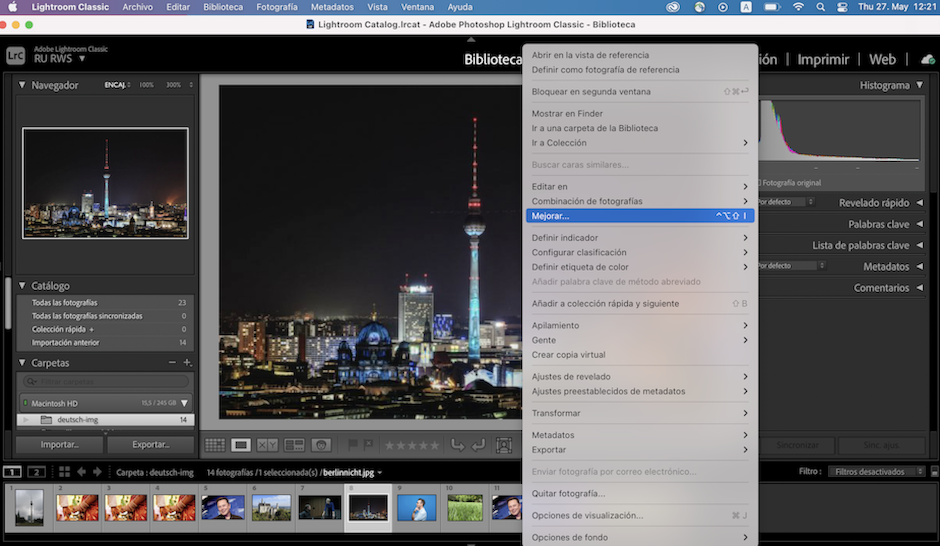The image size is (940, 546).
Task: Collapse the Navegador panel
Action: click(x=23, y=86)
